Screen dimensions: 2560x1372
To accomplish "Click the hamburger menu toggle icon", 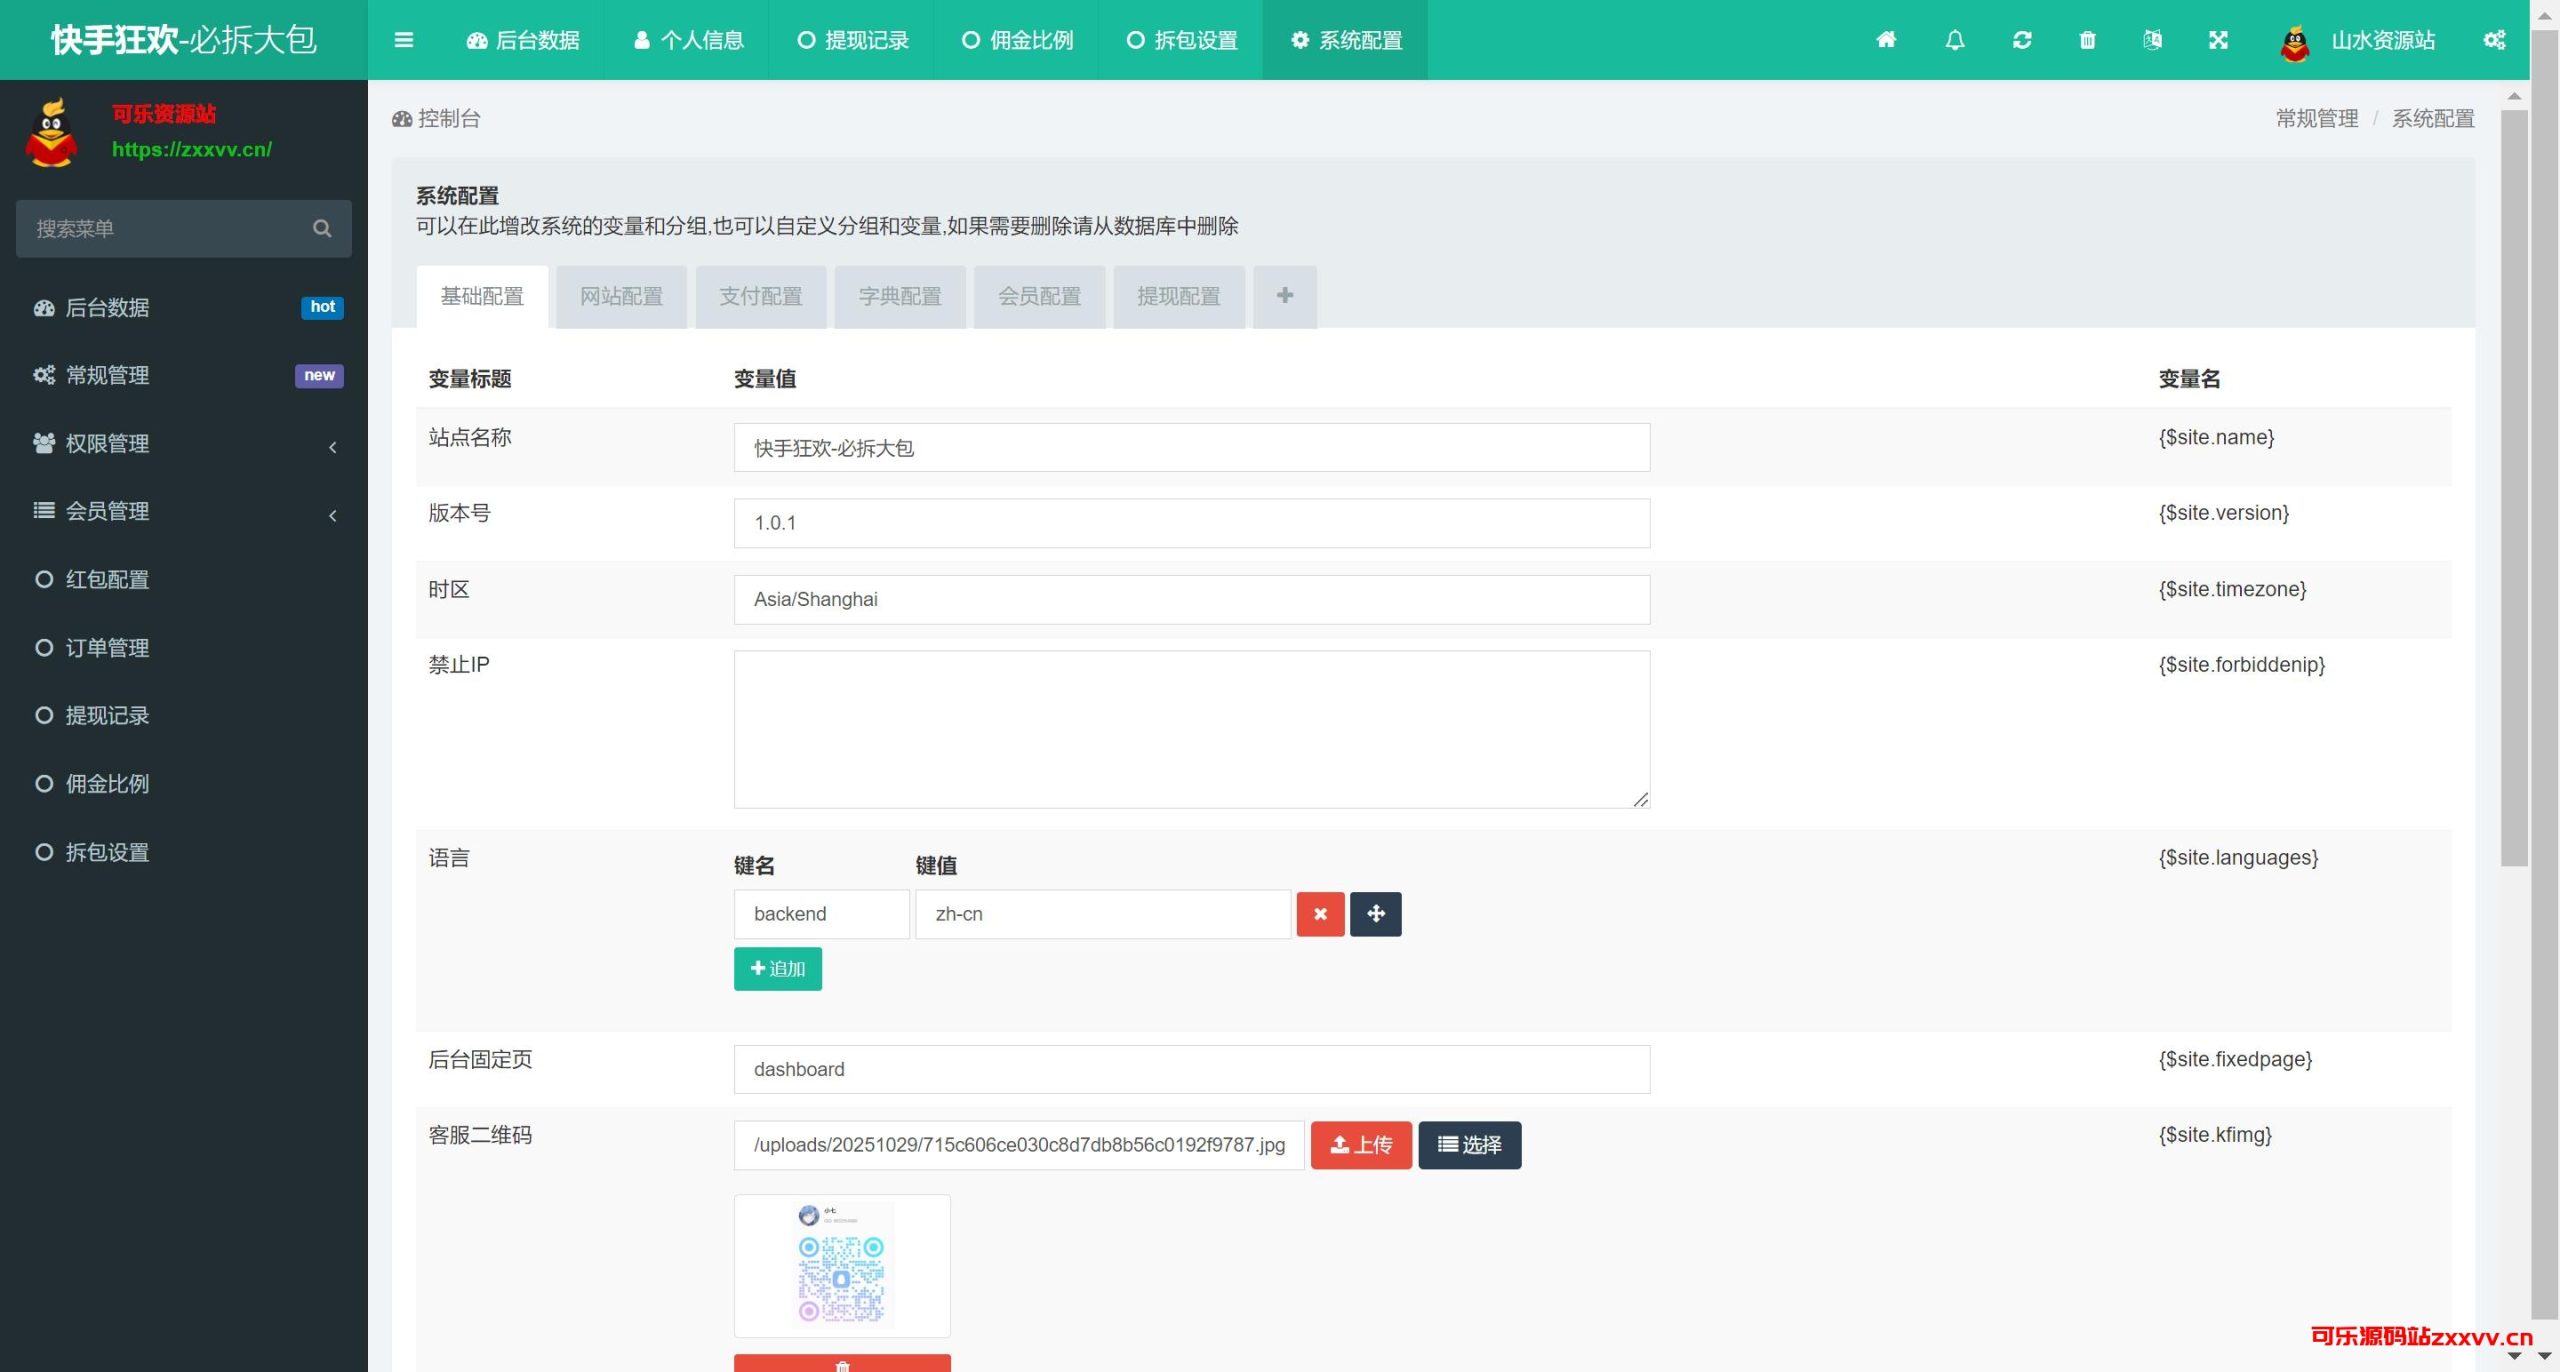I will click(404, 40).
